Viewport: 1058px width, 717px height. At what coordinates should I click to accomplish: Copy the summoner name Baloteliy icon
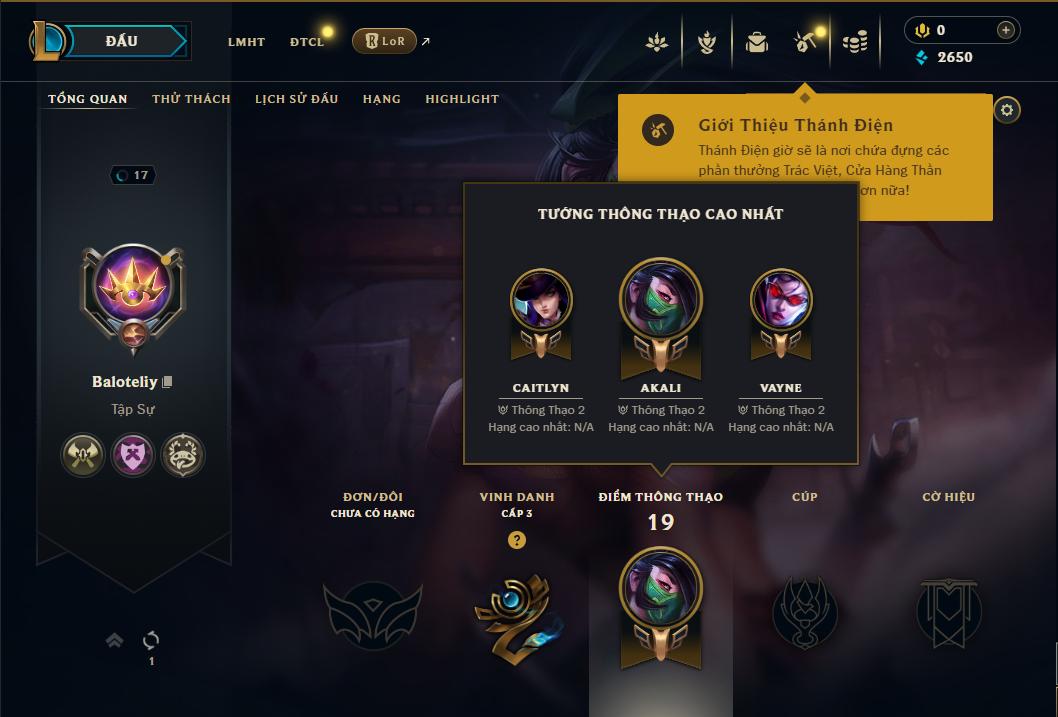coord(167,382)
